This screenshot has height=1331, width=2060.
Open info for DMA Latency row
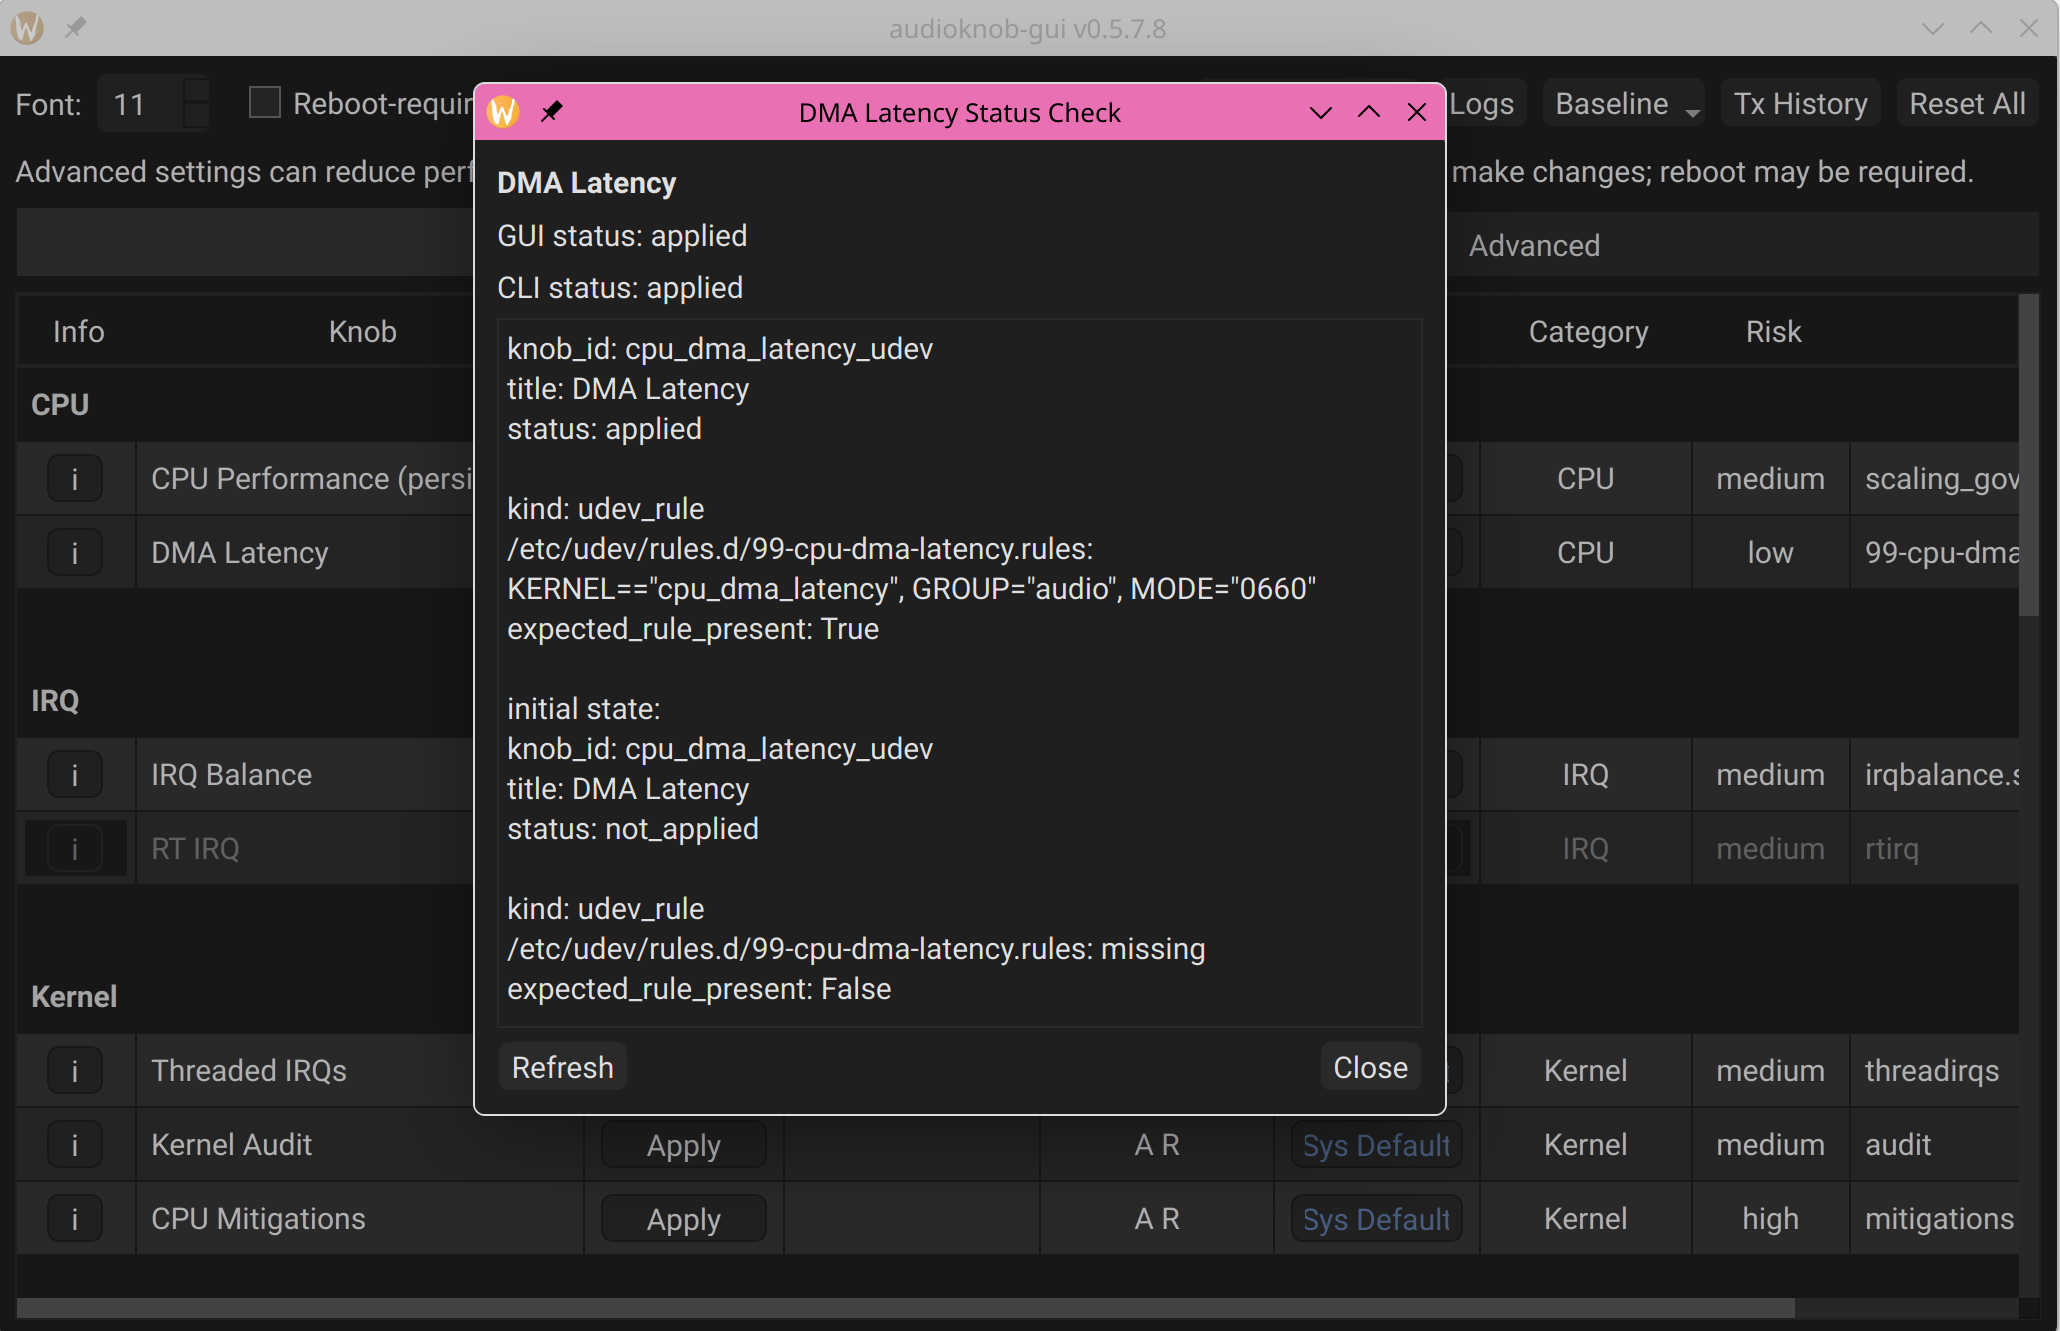point(75,553)
